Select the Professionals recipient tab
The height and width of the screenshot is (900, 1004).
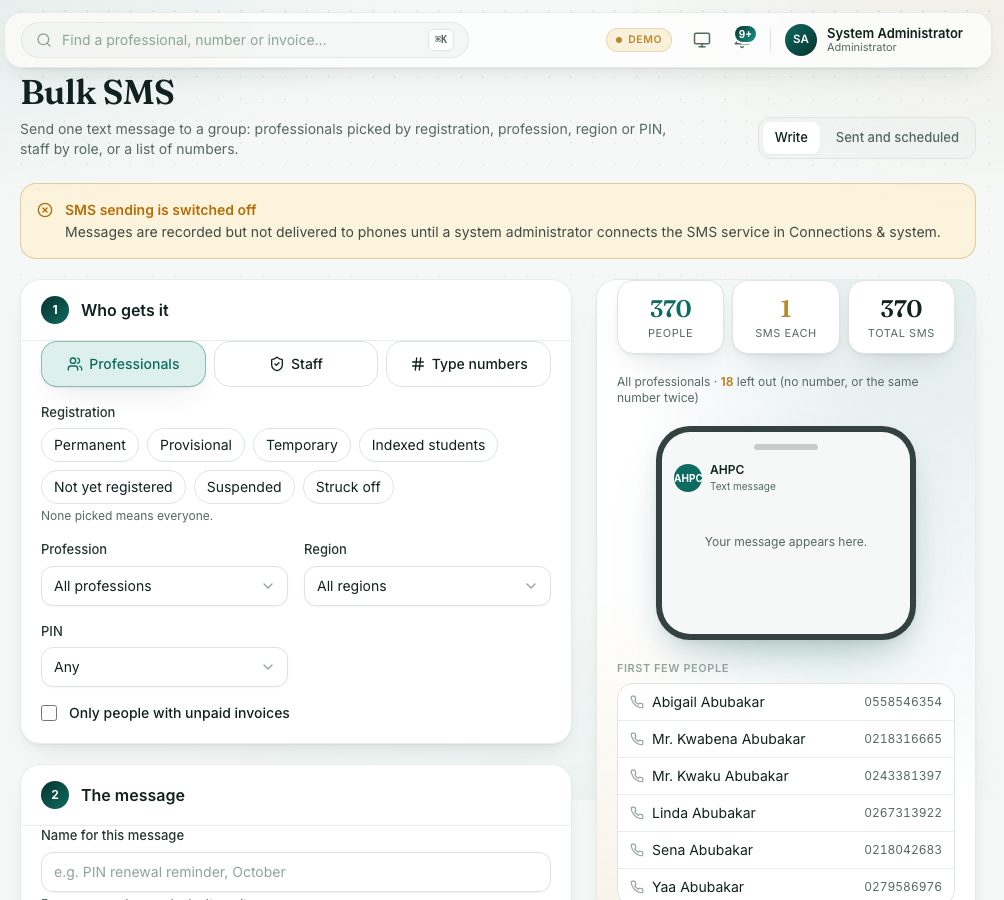pyautogui.click(x=124, y=364)
